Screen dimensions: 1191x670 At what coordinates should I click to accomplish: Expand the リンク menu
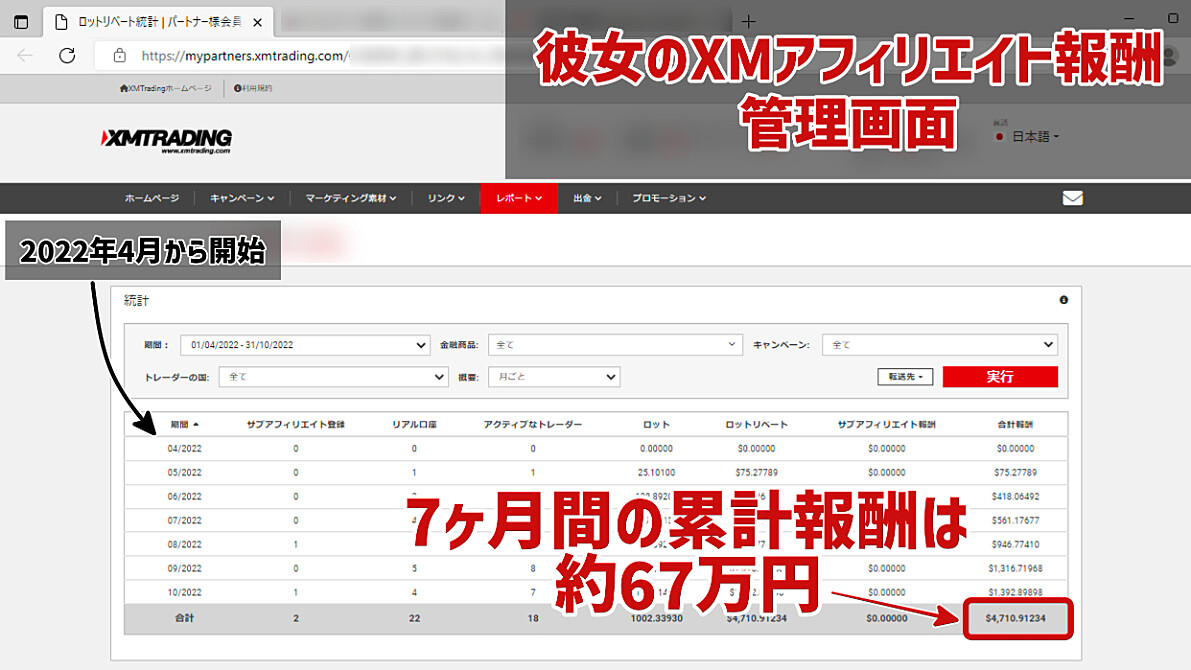(446, 198)
